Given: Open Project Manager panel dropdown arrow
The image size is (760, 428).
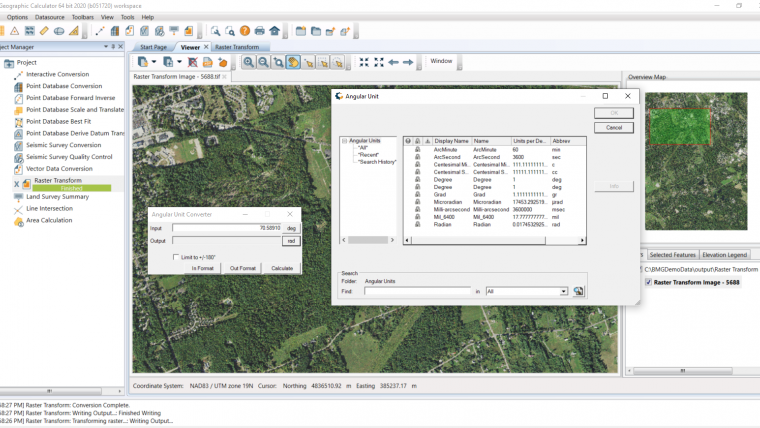Looking at the screenshot, I should (x=106, y=47).
